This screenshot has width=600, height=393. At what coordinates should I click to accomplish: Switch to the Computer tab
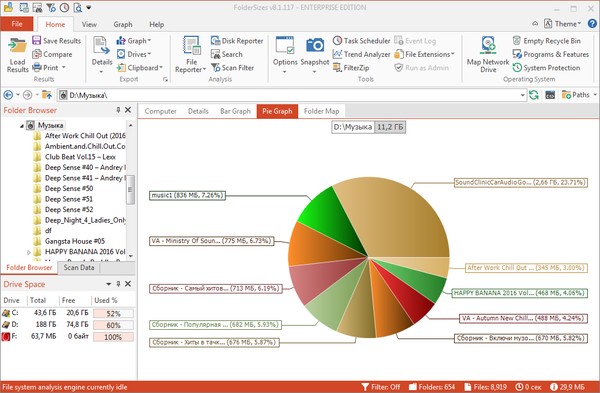tap(160, 111)
